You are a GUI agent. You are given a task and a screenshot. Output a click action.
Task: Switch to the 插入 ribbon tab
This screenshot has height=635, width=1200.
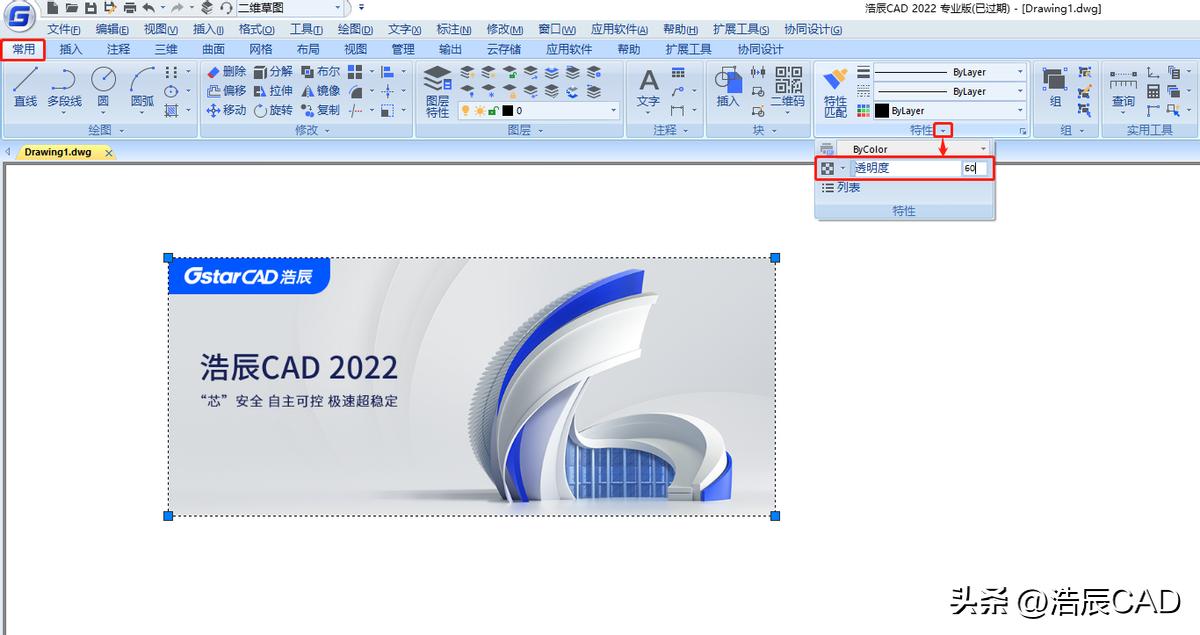tap(69, 48)
